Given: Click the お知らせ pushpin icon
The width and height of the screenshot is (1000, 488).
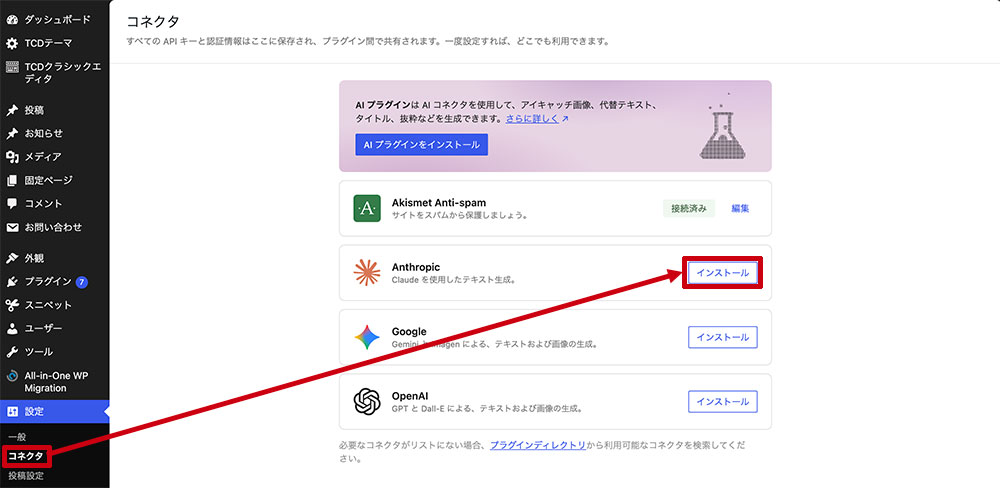Looking at the screenshot, I should [12, 134].
